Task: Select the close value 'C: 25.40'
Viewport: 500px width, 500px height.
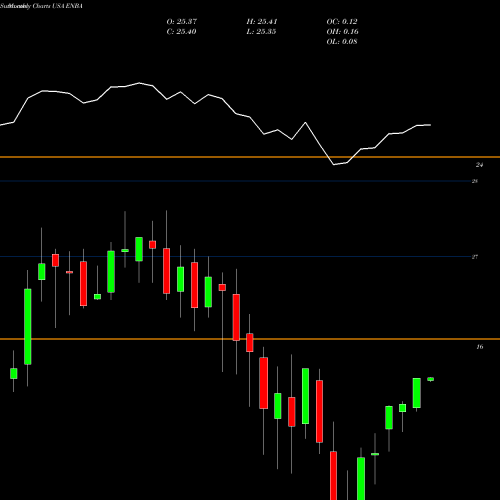Action: pyautogui.click(x=181, y=32)
